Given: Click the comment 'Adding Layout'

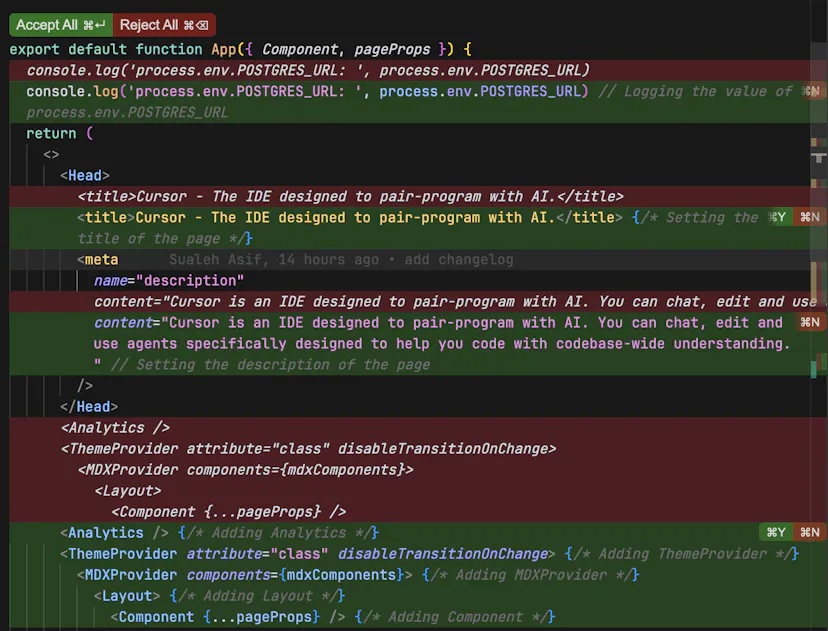Looking at the screenshot, I should (258, 596).
